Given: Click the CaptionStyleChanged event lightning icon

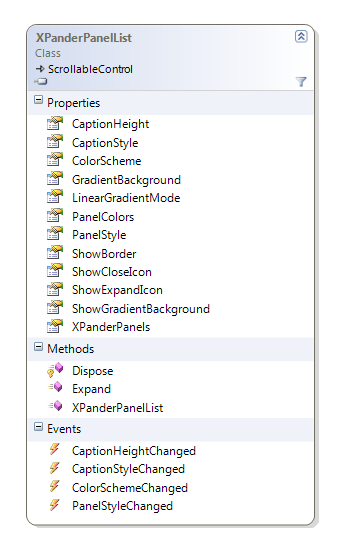Looking at the screenshot, I should [55, 468].
